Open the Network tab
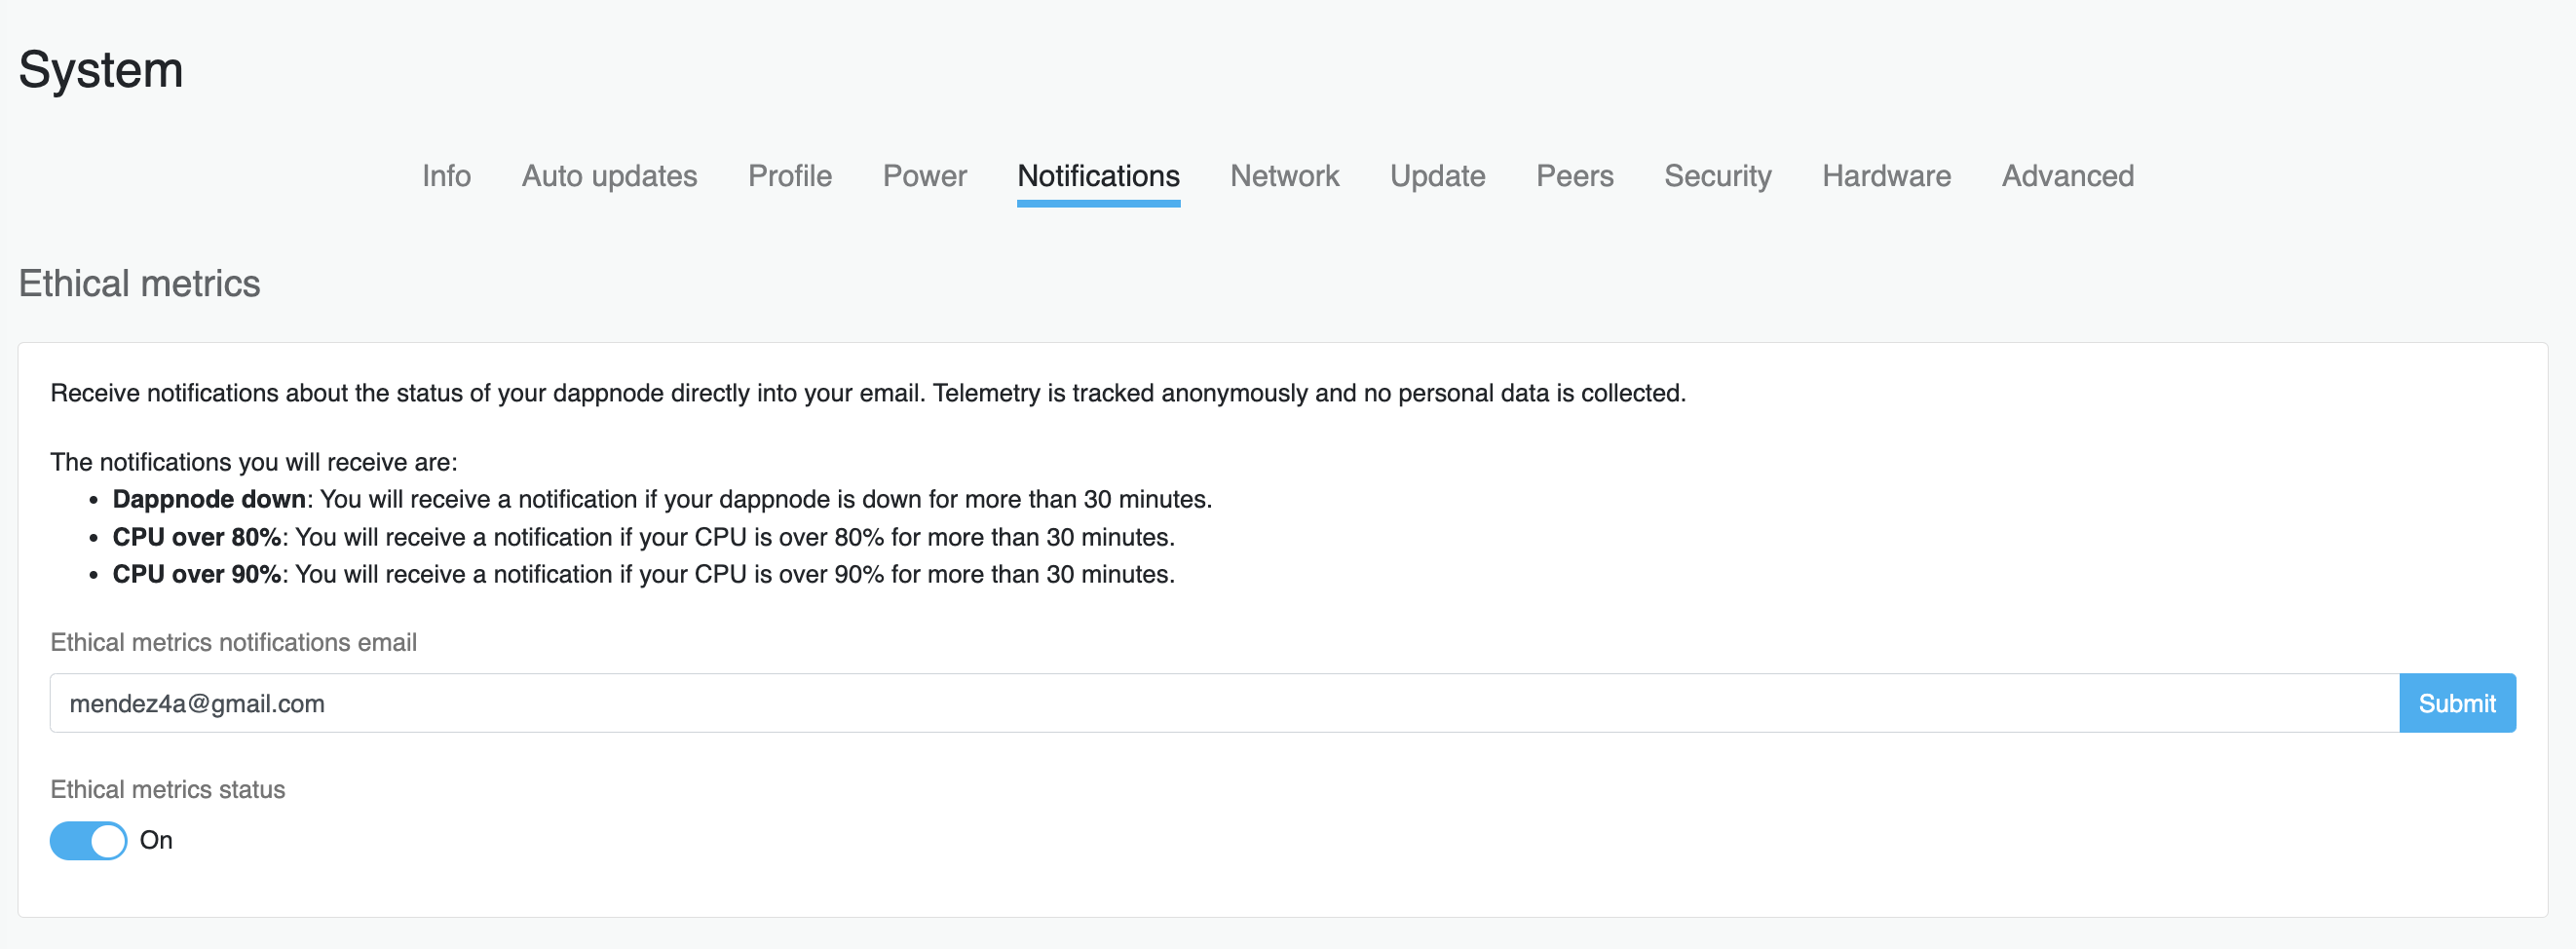The image size is (2576, 949). pos(1284,176)
